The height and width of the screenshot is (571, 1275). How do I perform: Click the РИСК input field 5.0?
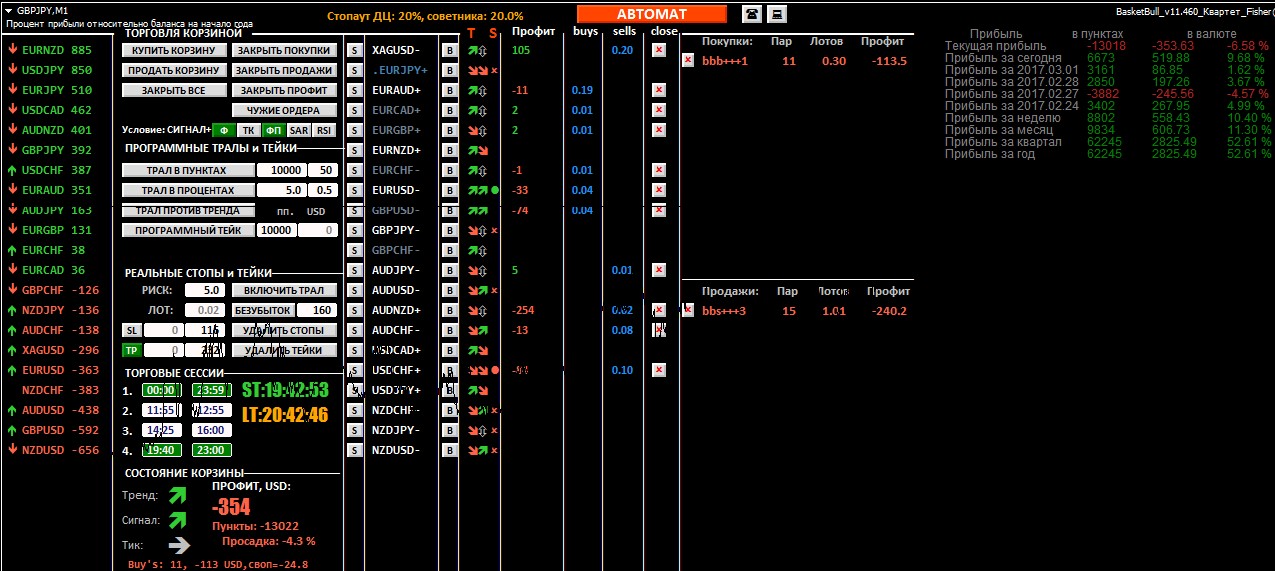(x=205, y=290)
